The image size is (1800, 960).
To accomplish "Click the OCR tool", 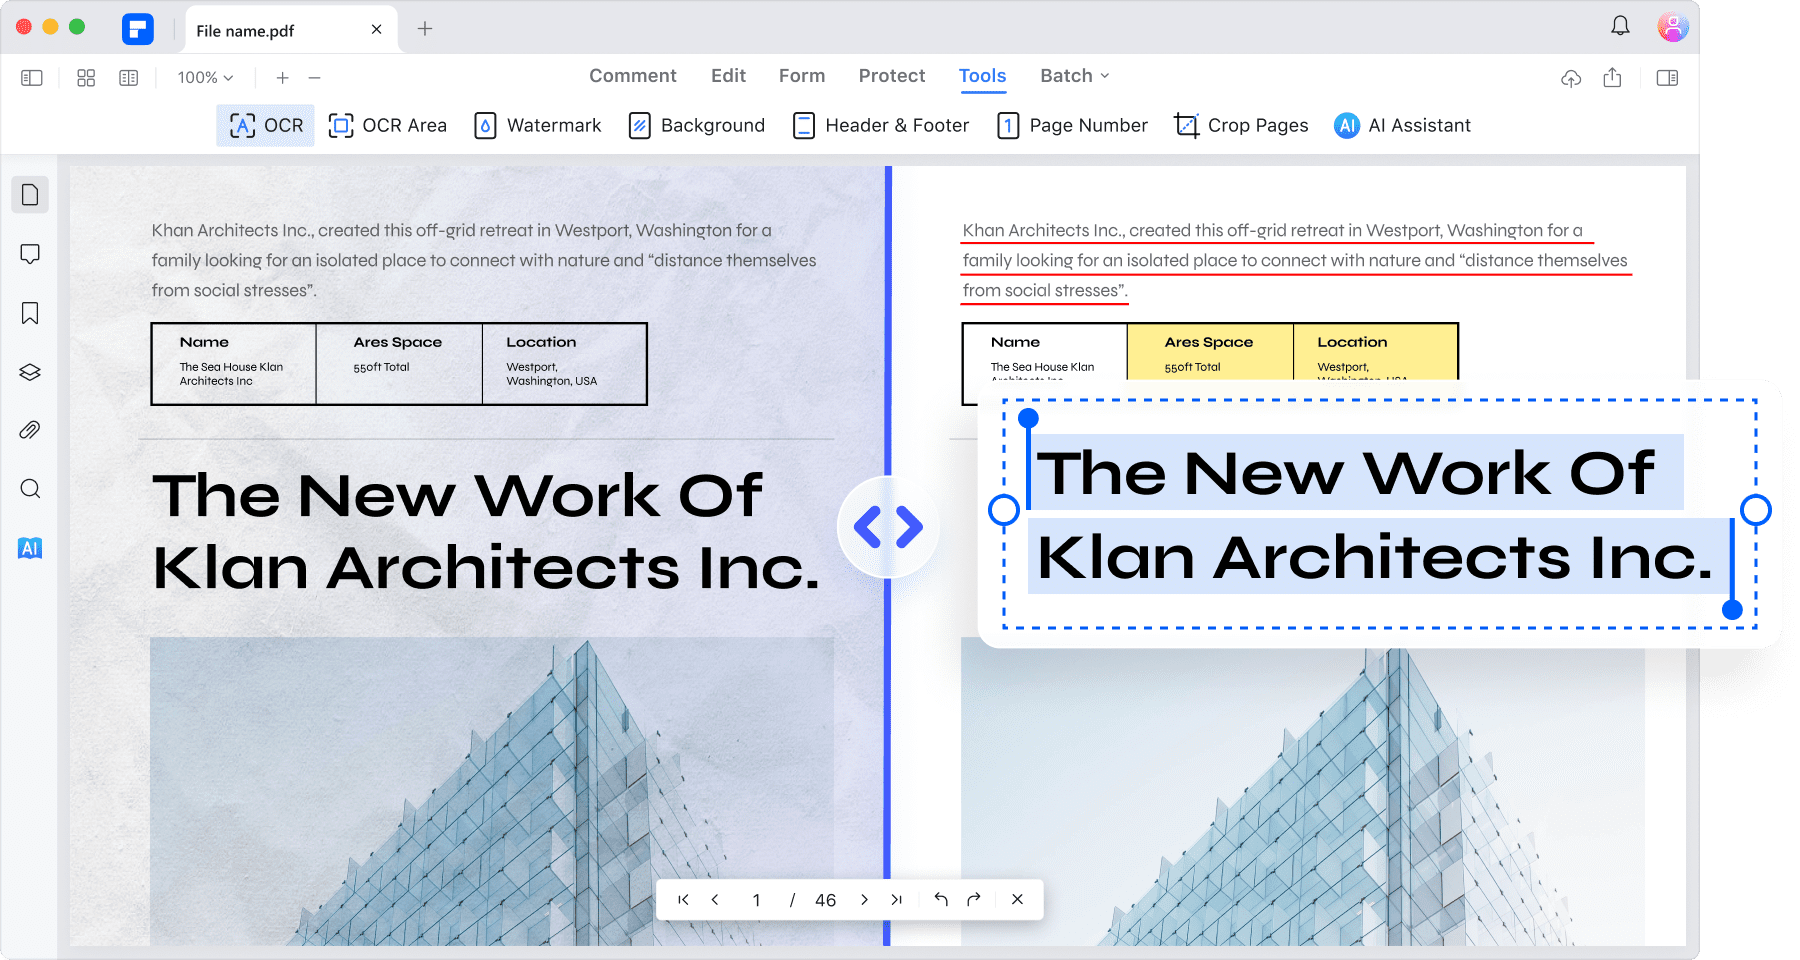I will point(266,126).
